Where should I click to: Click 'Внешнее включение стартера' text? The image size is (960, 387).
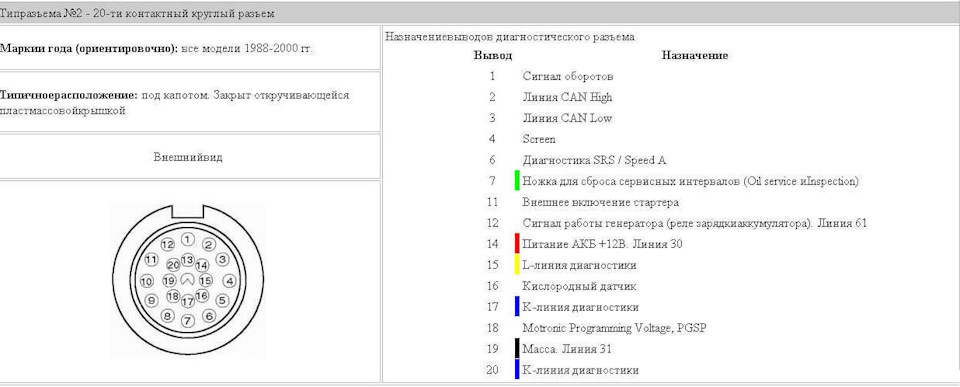601,202
